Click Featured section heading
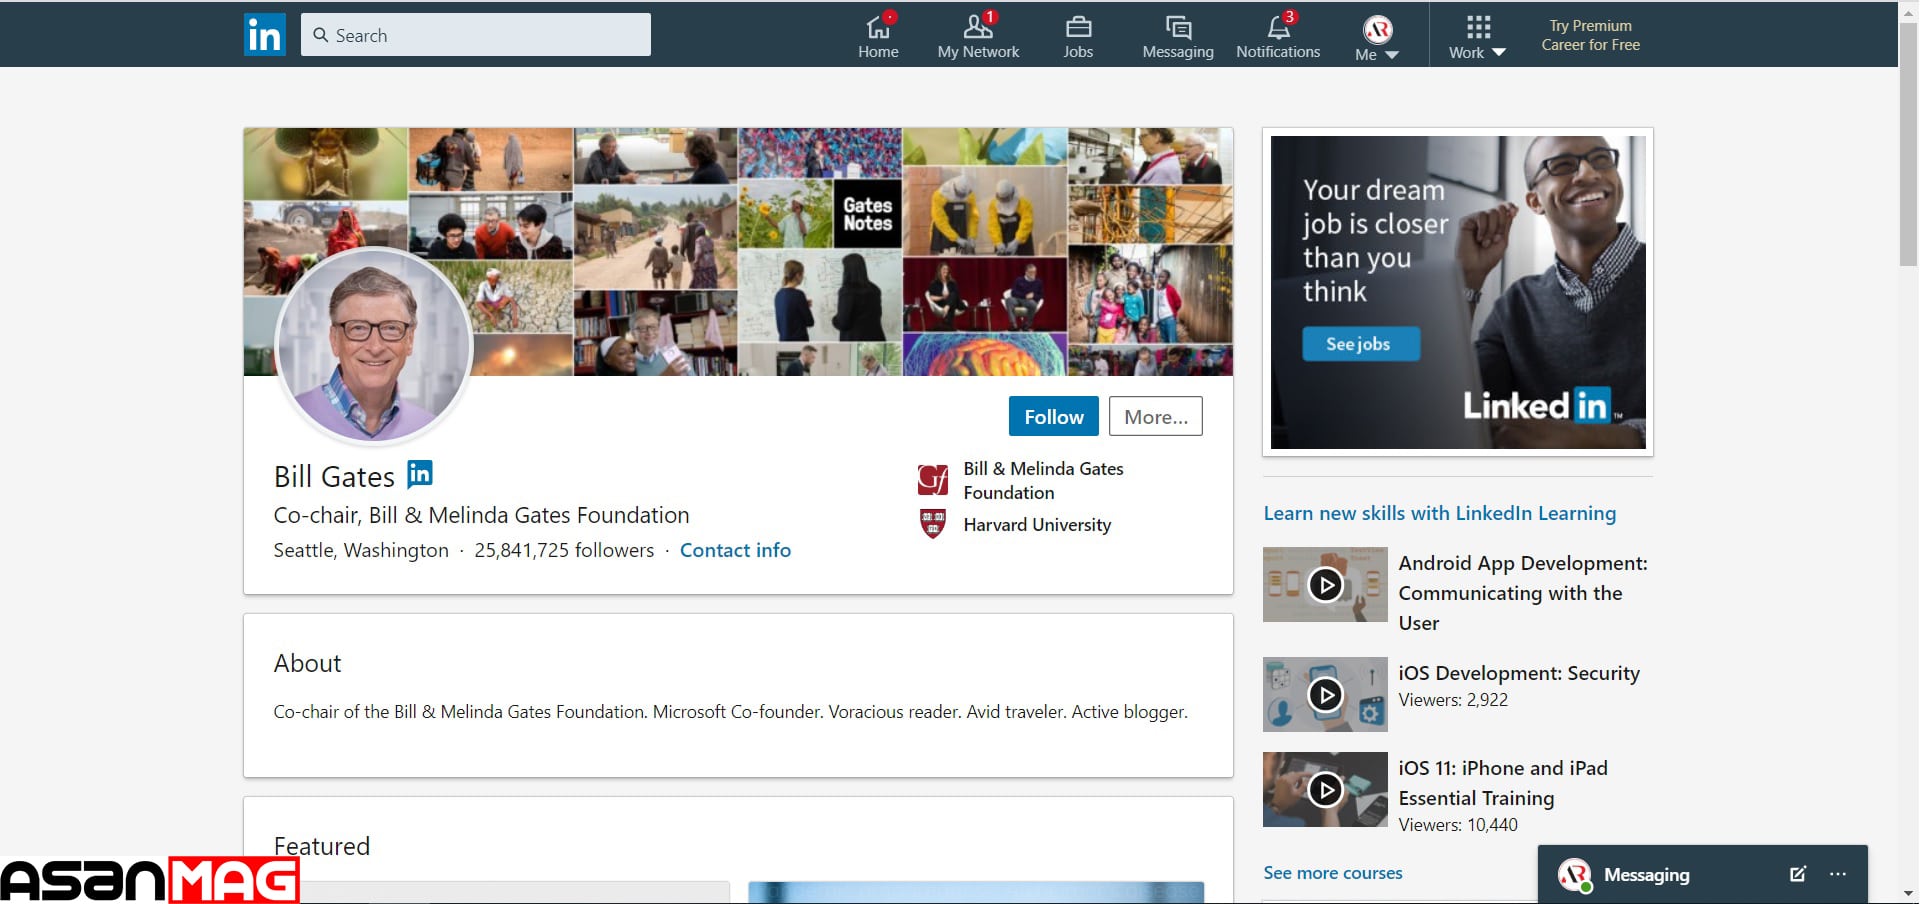The image size is (1921, 904). [x=321, y=846]
